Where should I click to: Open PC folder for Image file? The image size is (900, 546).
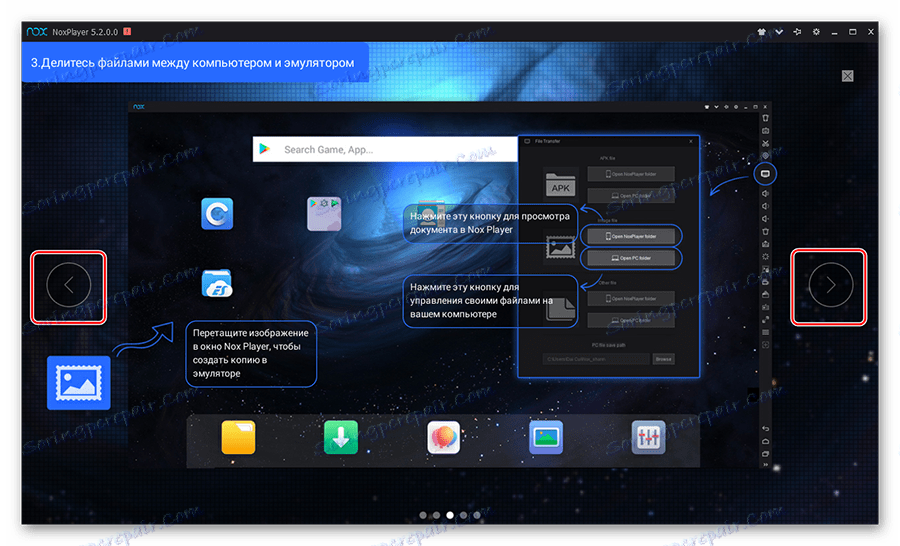[631, 258]
